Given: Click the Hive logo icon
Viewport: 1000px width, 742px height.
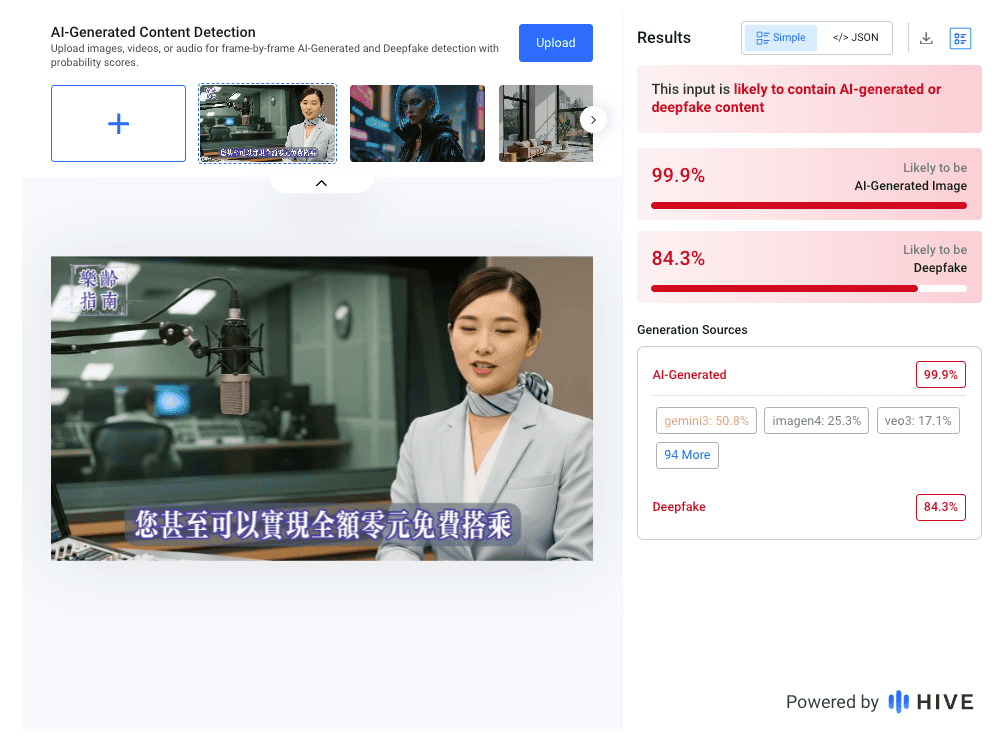Looking at the screenshot, I should (899, 702).
